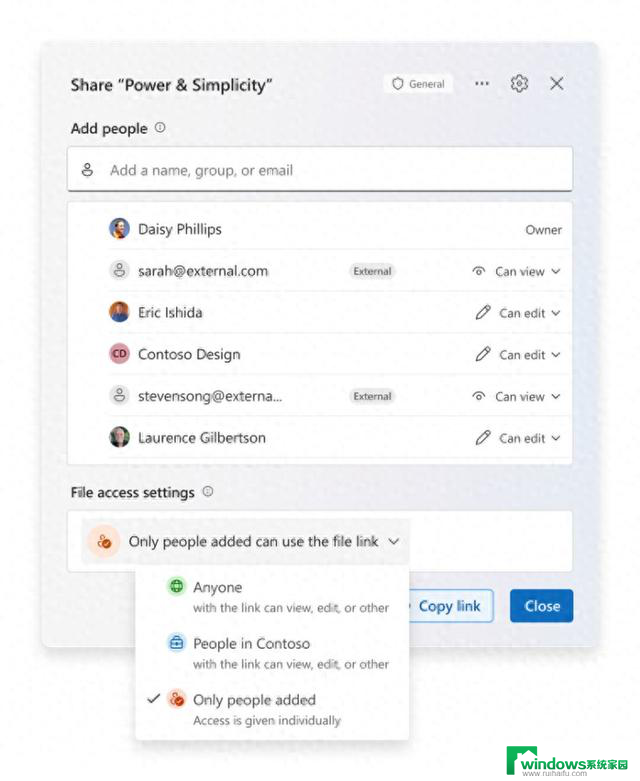640x781 pixels.
Task: Choose the People in Contoso link option
Action: pos(272,653)
